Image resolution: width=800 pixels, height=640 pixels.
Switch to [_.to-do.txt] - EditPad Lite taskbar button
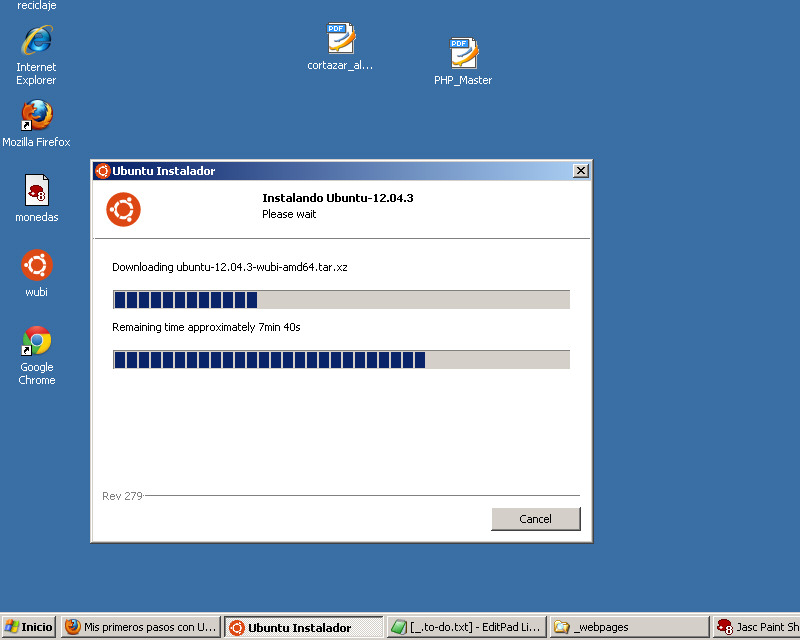pos(467,627)
